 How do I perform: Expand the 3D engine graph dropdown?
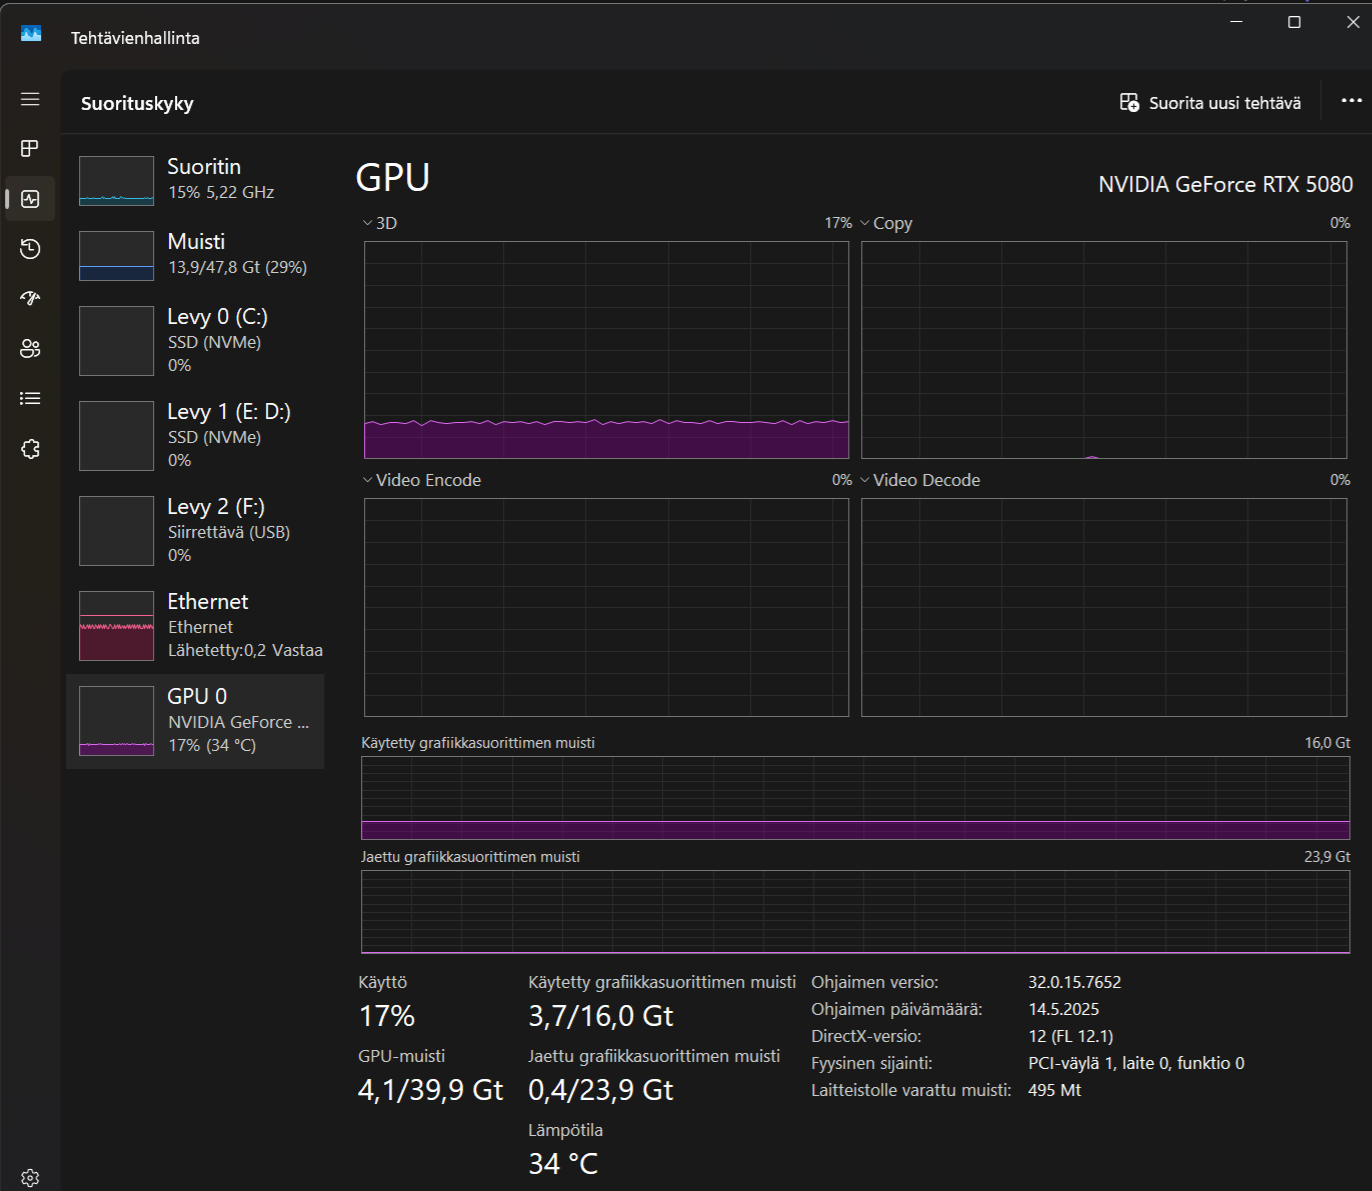click(x=380, y=223)
